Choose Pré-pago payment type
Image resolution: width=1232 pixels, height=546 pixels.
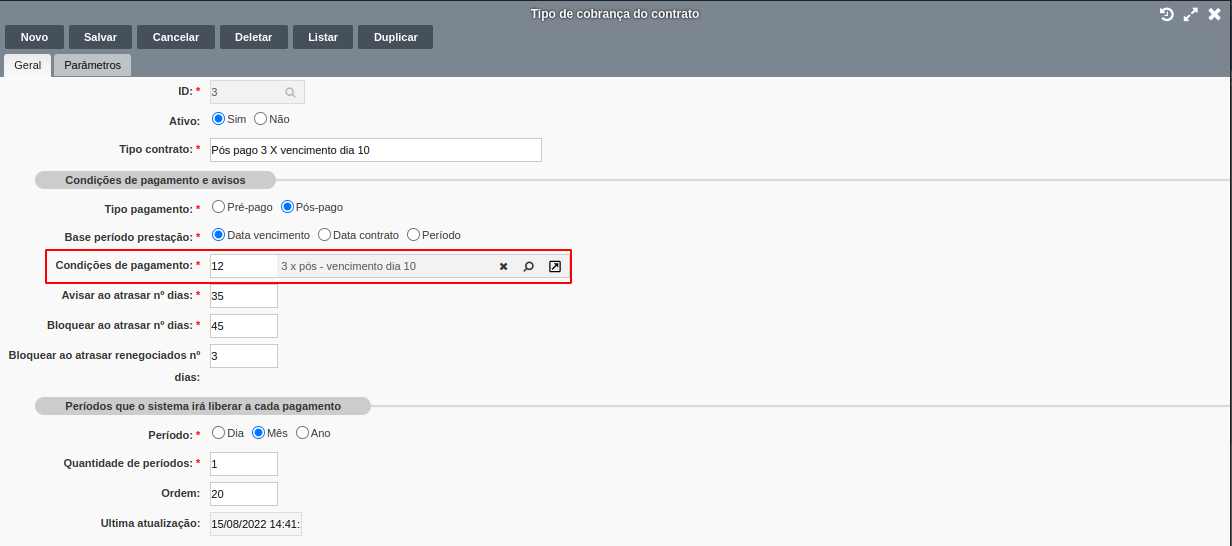pos(219,207)
